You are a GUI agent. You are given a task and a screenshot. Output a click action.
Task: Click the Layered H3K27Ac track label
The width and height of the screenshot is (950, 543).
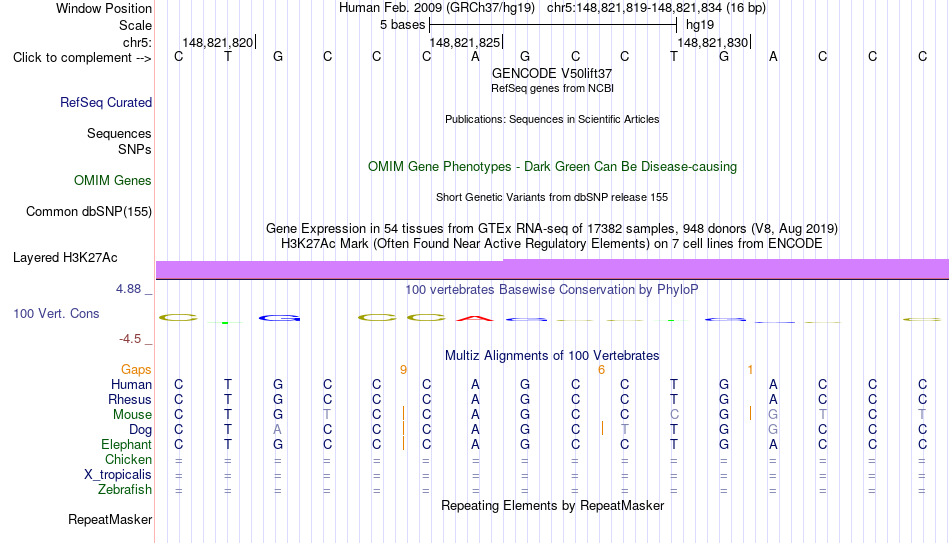point(65,258)
